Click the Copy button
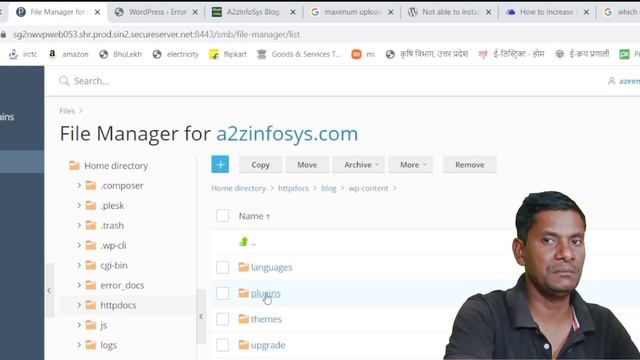Image resolution: width=640 pixels, height=360 pixels. click(x=260, y=164)
